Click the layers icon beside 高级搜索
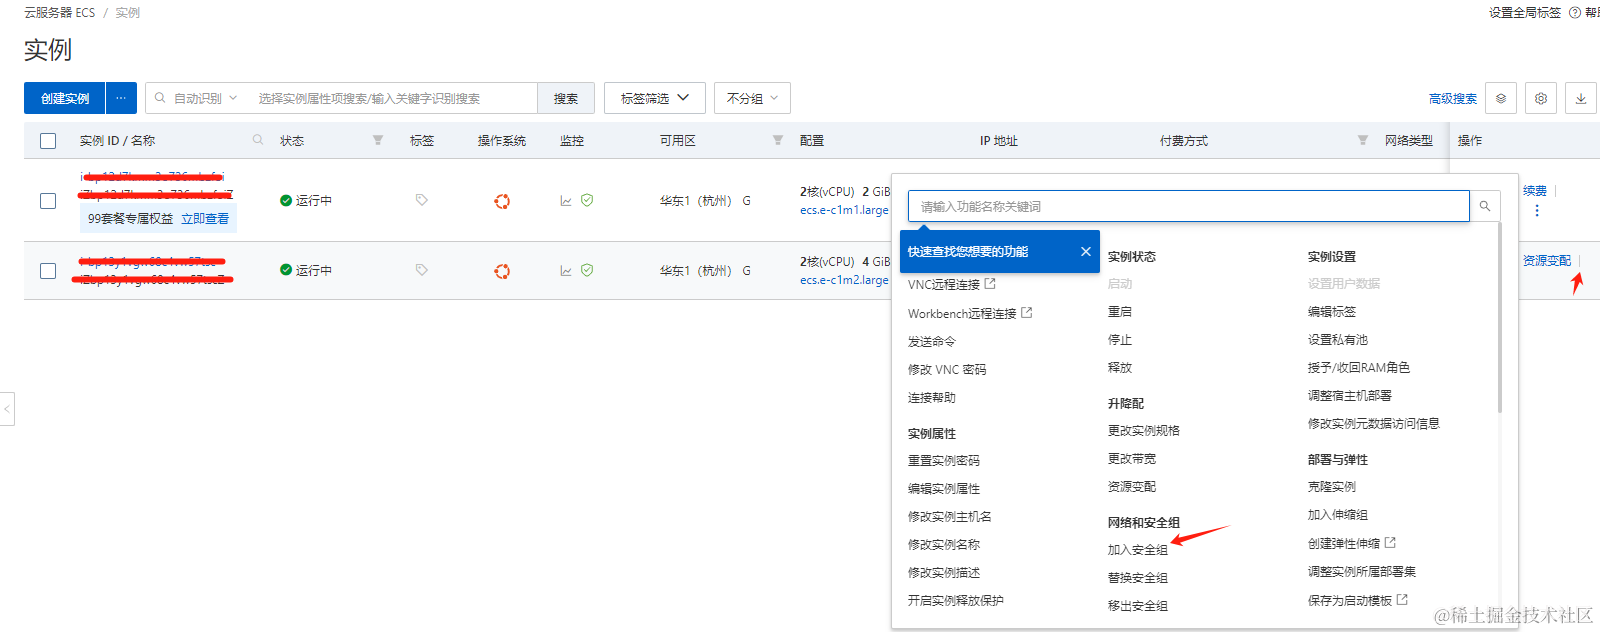This screenshot has width=1600, height=632. 1501,98
